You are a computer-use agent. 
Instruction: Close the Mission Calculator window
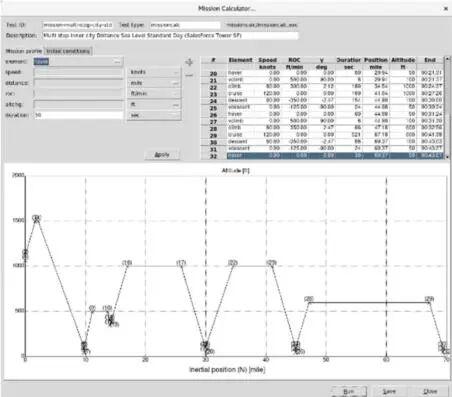coord(446,8)
